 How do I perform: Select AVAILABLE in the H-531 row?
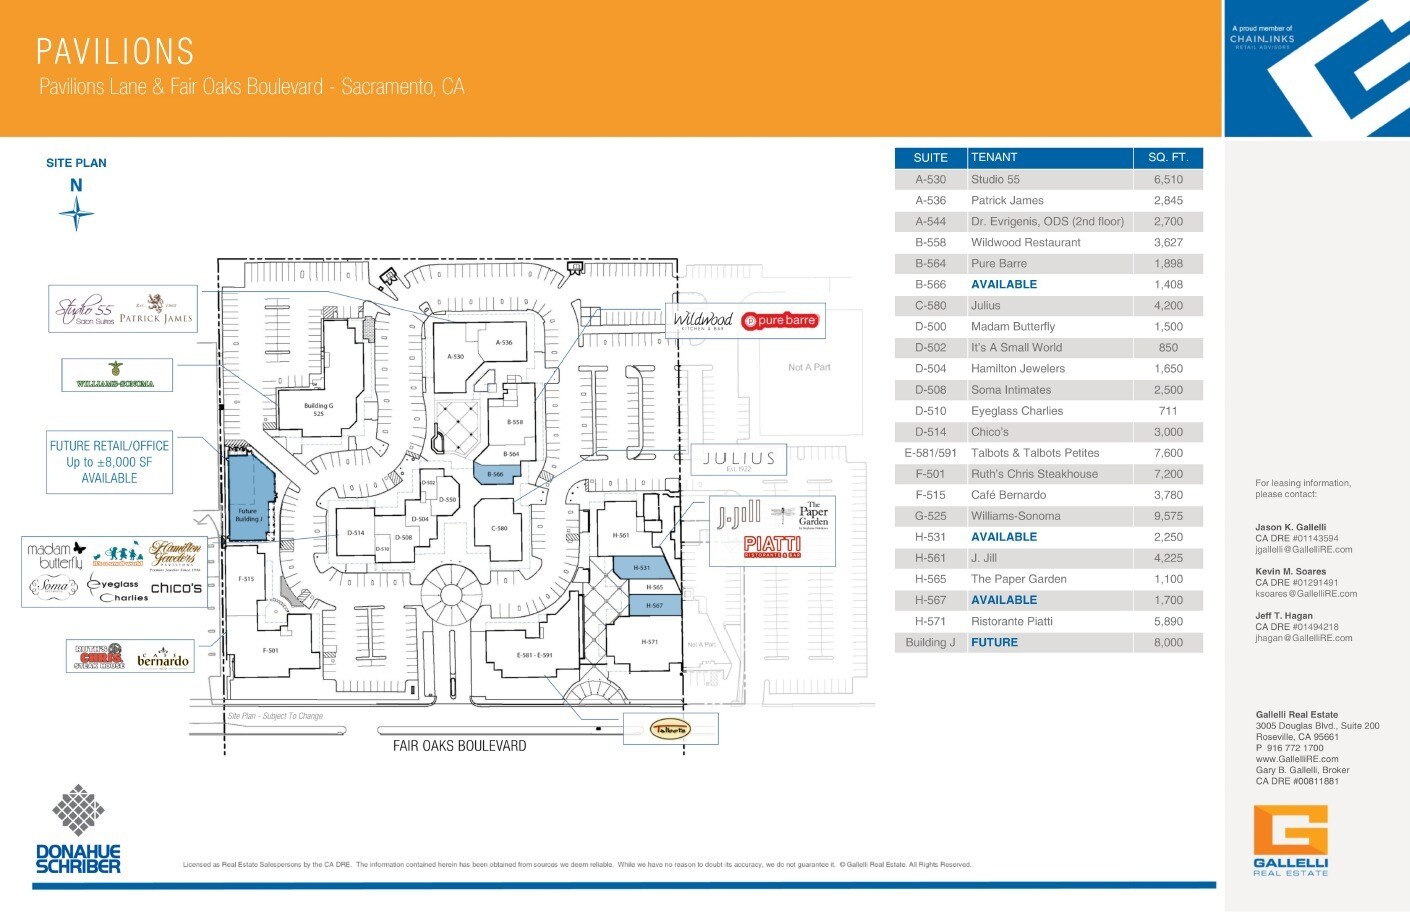(1004, 537)
